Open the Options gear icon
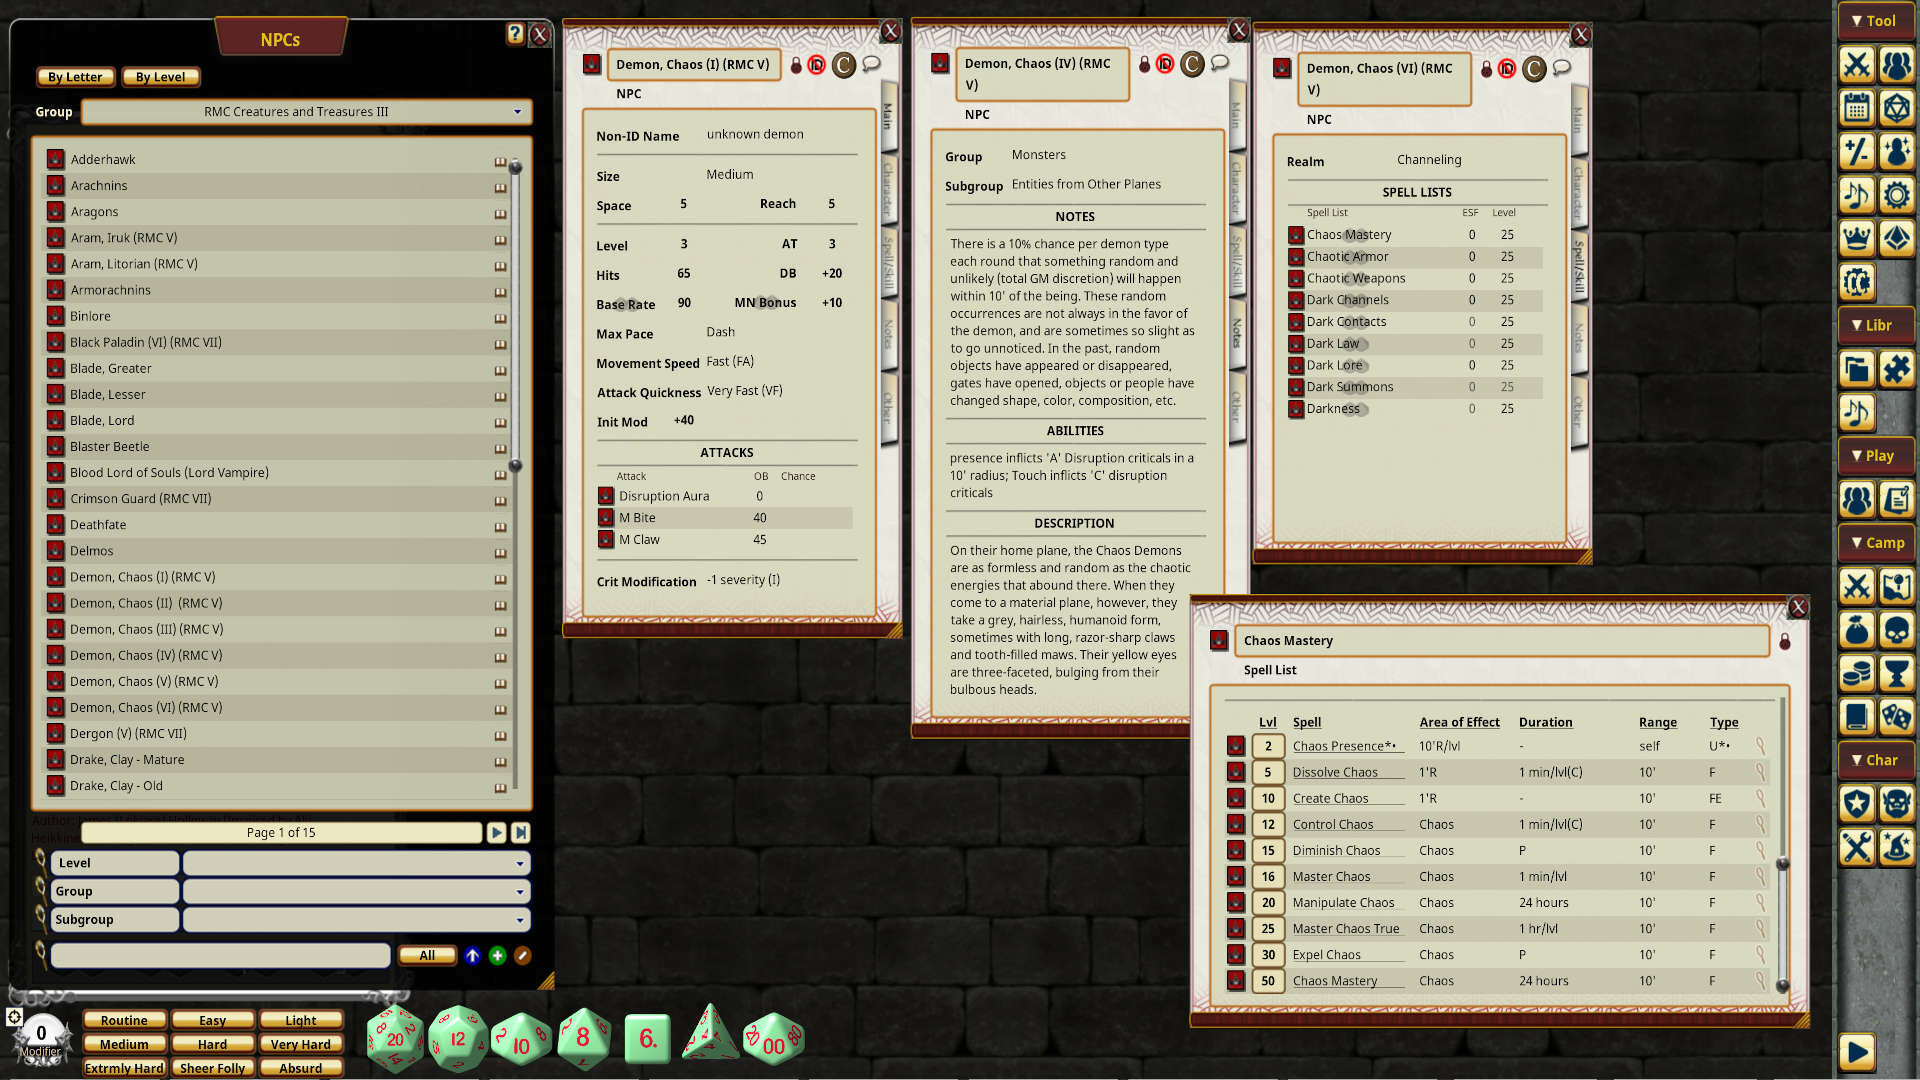Screen dimensions: 1920x1080 [1897, 195]
